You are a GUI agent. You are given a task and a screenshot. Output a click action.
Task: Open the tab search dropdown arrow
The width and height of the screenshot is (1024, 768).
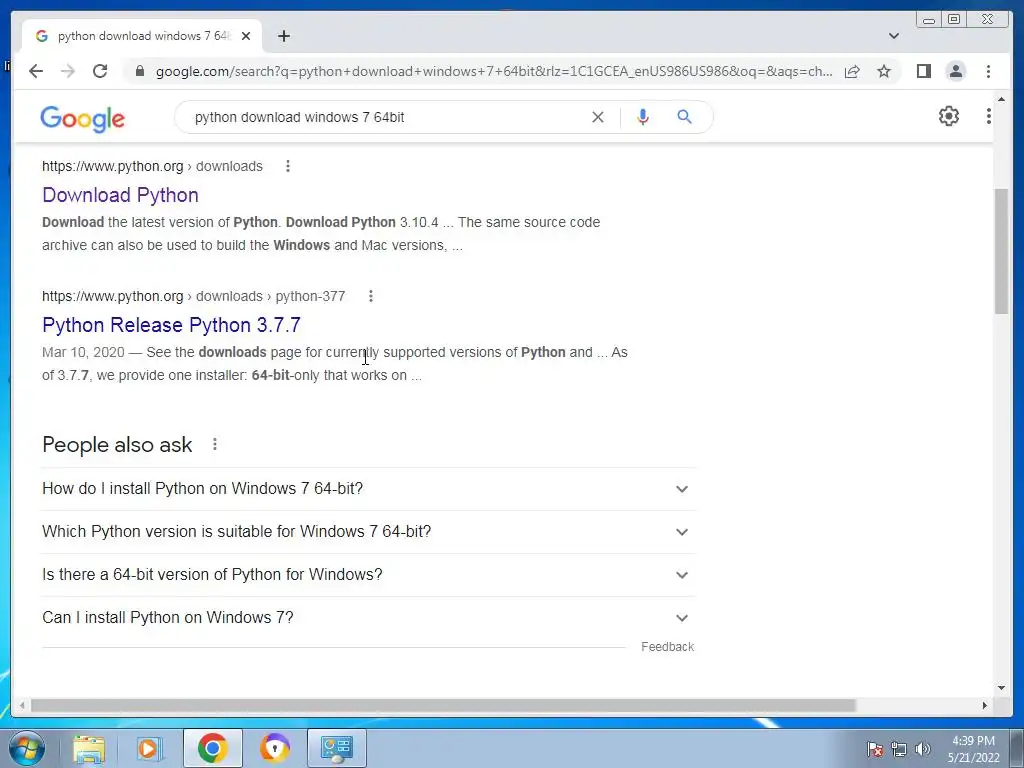[894, 36]
